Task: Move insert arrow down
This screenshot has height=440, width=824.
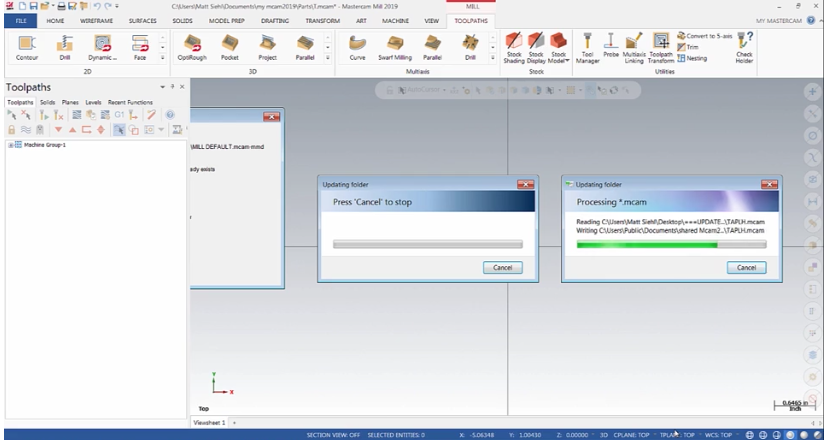Action: (x=58, y=130)
